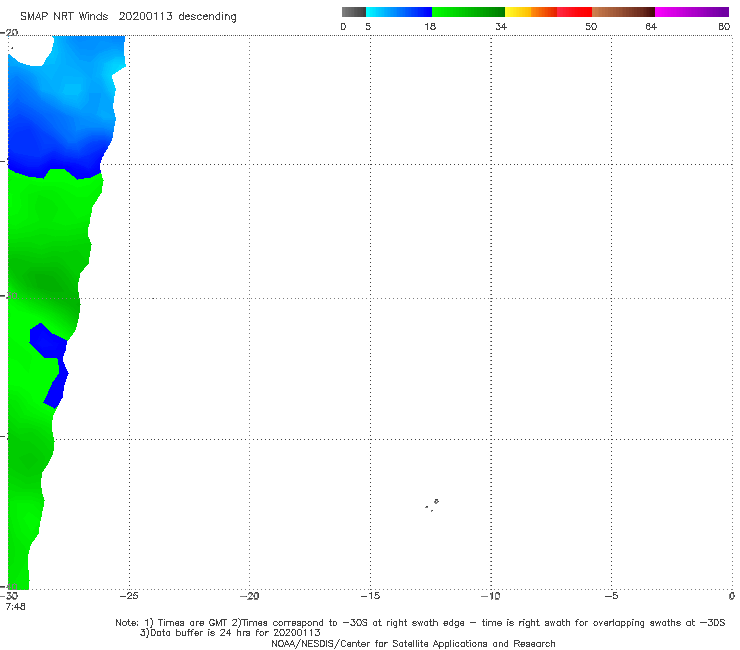
Task: Select the cyan-to-blue segment of the color bar
Action: [x=399, y=12]
